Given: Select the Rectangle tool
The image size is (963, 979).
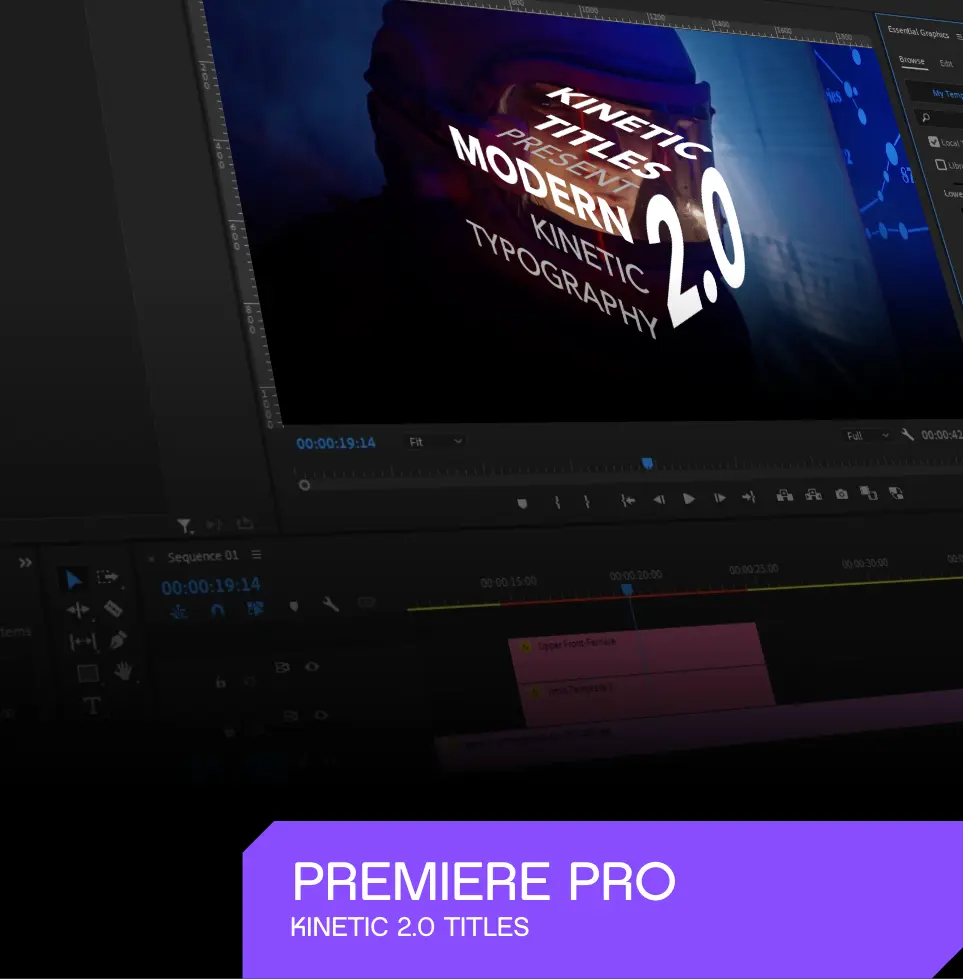Looking at the screenshot, I should 88,673.
